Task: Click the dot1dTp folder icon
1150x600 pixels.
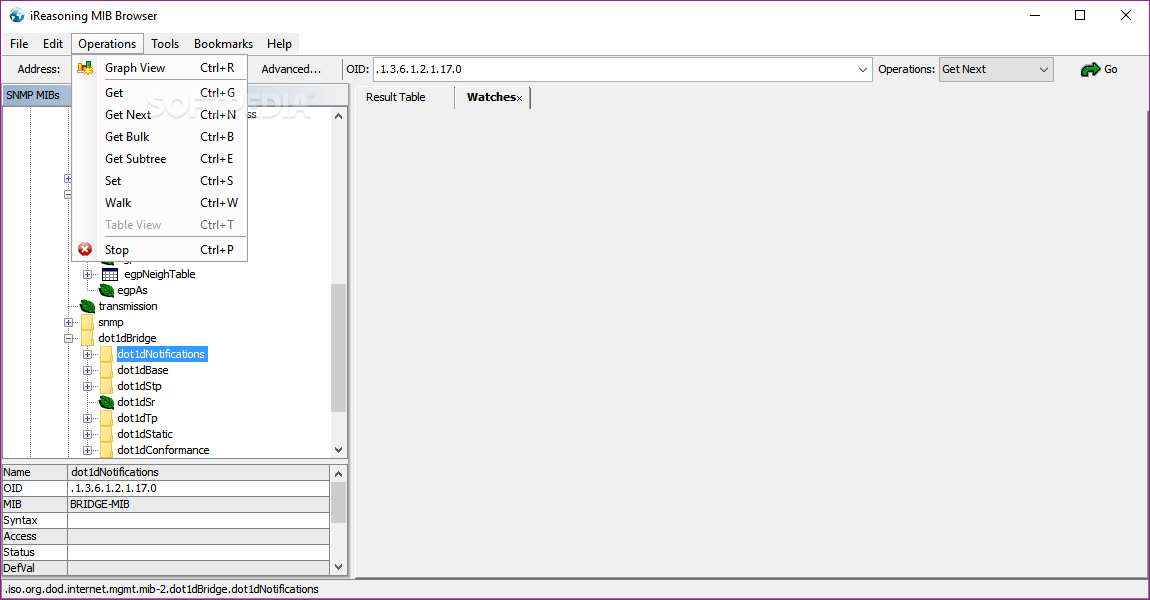Action: click(107, 418)
